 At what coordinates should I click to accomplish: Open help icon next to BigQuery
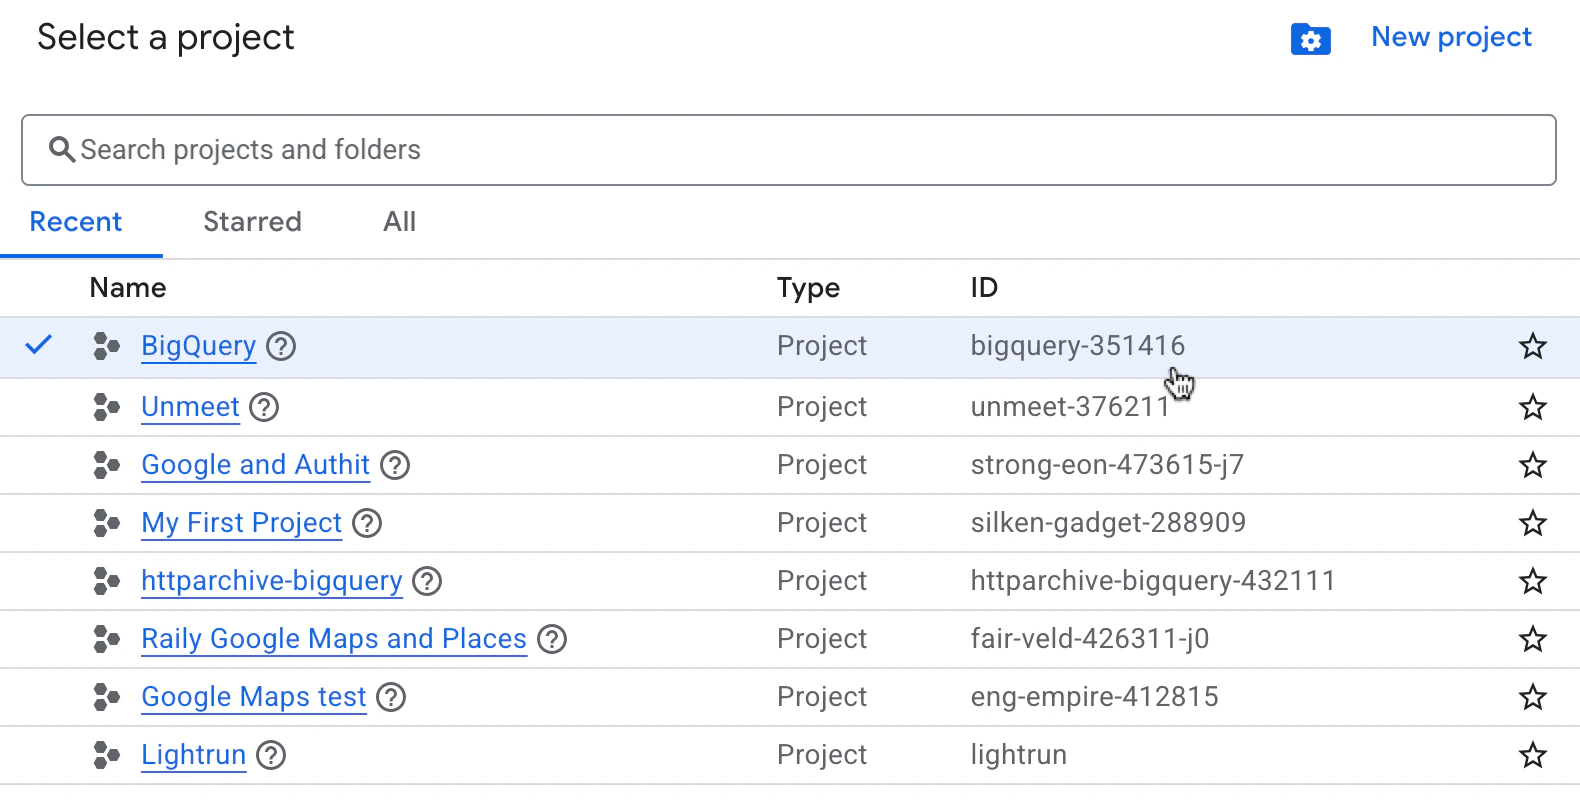click(x=281, y=346)
